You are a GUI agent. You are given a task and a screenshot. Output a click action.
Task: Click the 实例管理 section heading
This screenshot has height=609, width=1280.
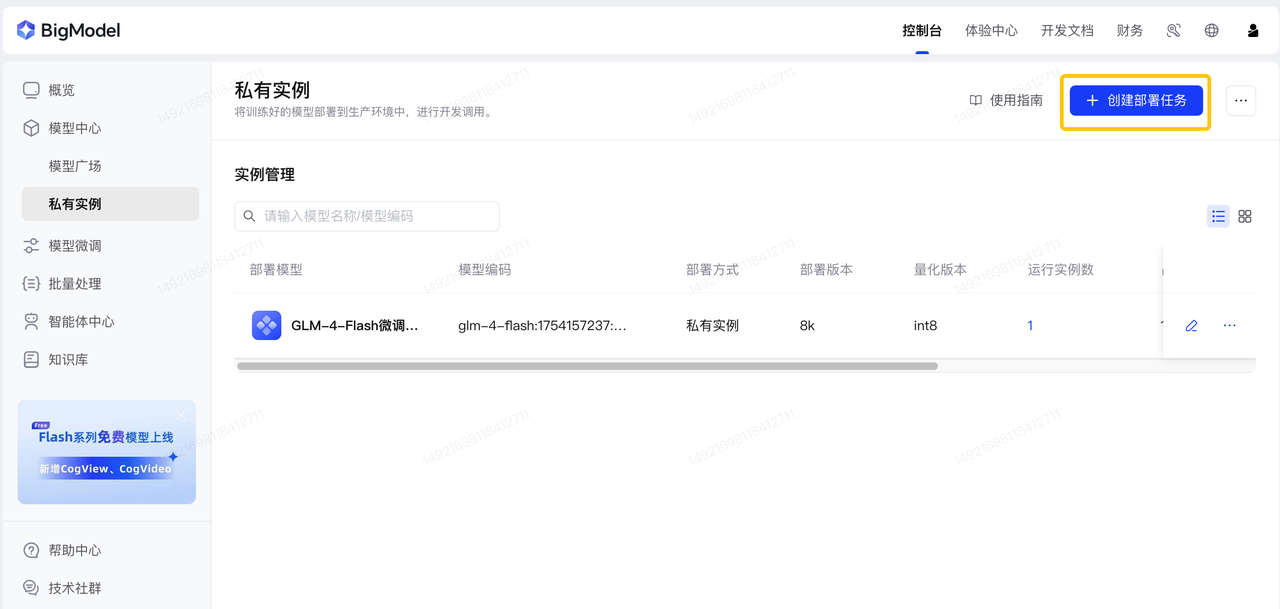tap(265, 175)
